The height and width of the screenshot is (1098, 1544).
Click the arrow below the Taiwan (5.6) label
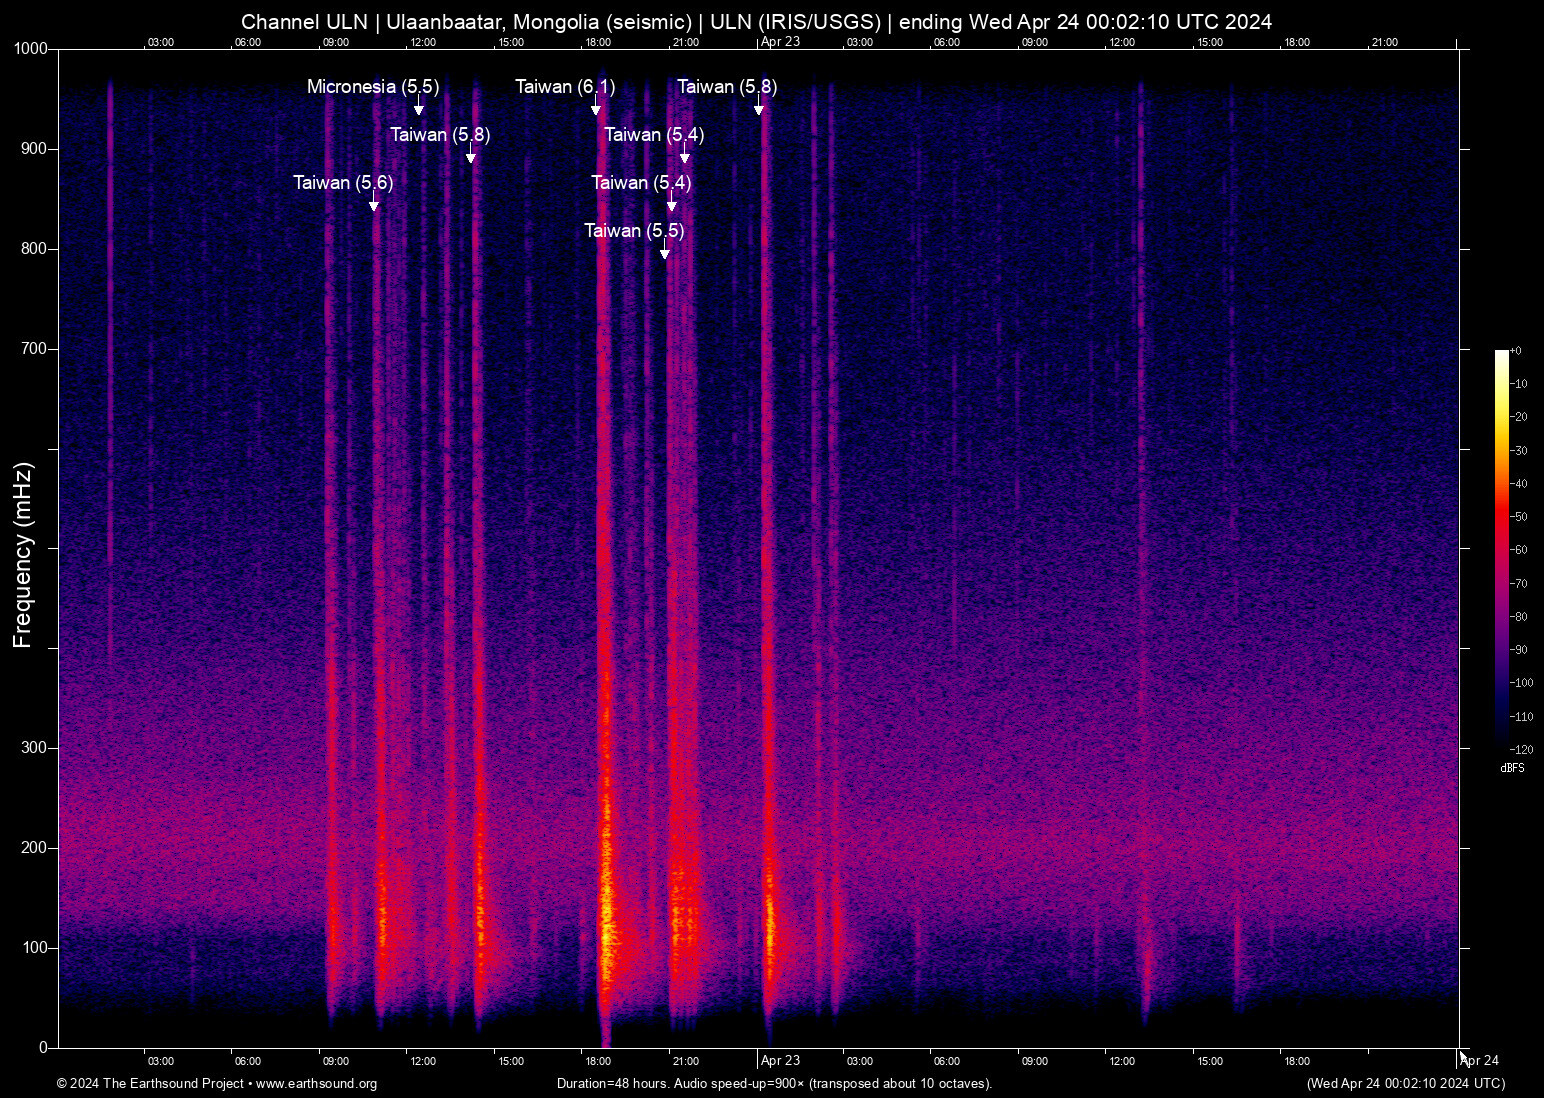[x=374, y=204]
